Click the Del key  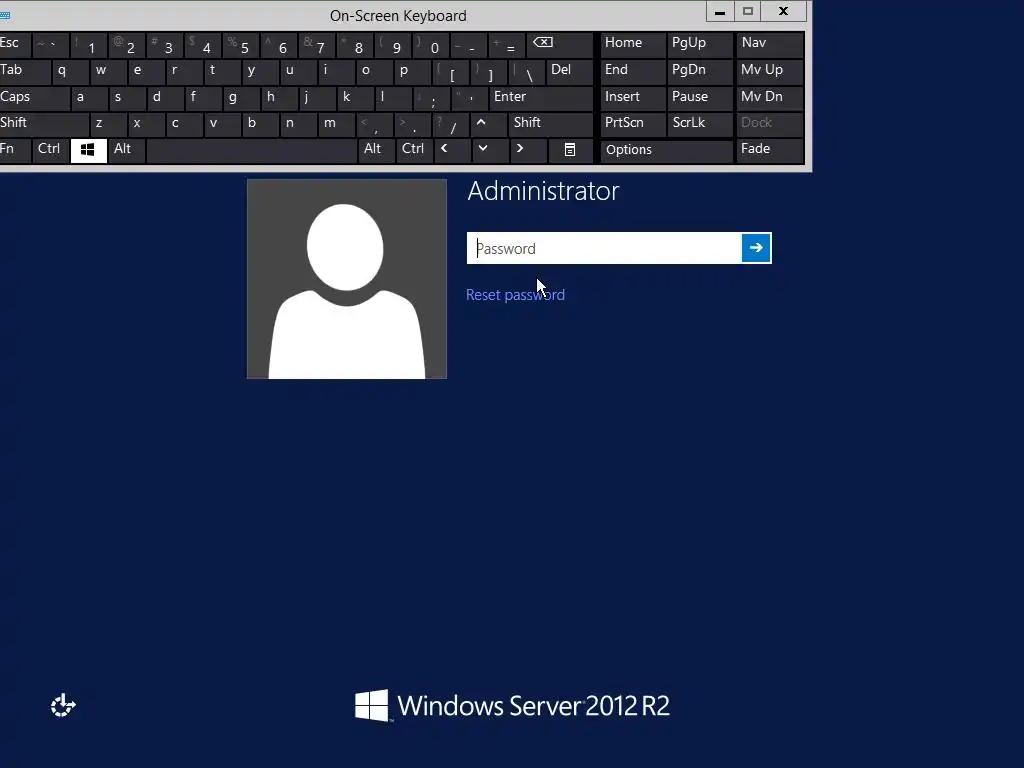pos(569,71)
